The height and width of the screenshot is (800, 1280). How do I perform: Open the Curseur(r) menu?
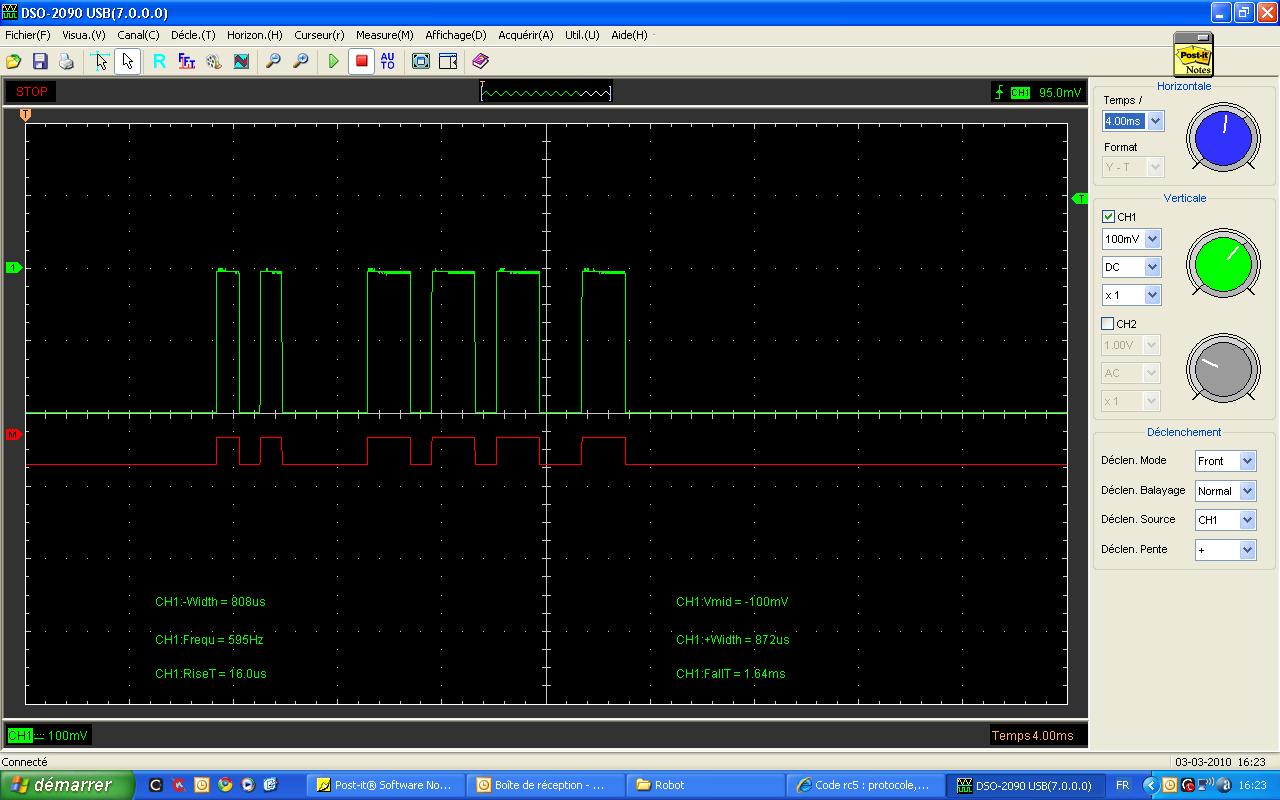pyautogui.click(x=319, y=35)
